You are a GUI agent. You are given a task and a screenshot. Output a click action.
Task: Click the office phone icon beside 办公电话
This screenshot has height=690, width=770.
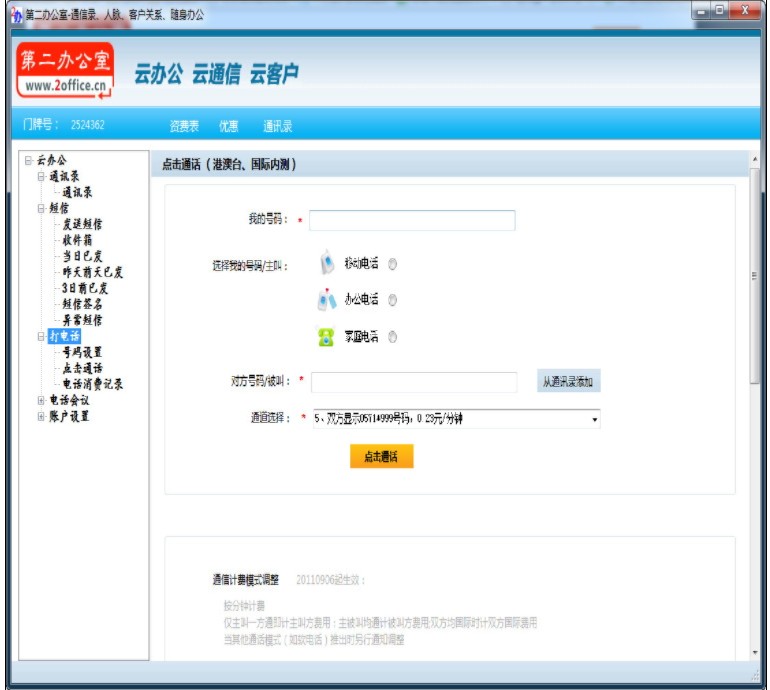[x=327, y=299]
